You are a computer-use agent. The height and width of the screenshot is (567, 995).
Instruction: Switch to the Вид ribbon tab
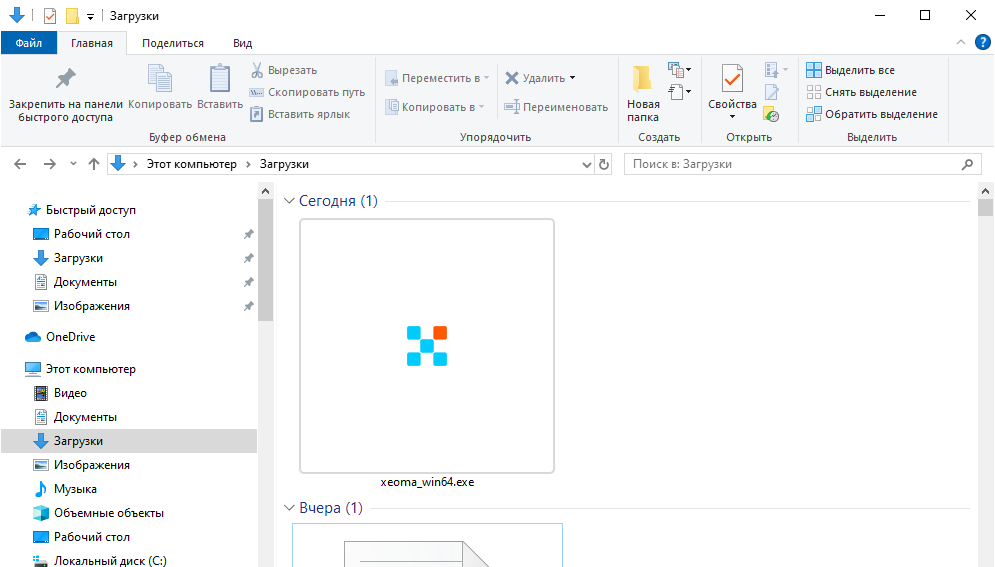tap(242, 43)
